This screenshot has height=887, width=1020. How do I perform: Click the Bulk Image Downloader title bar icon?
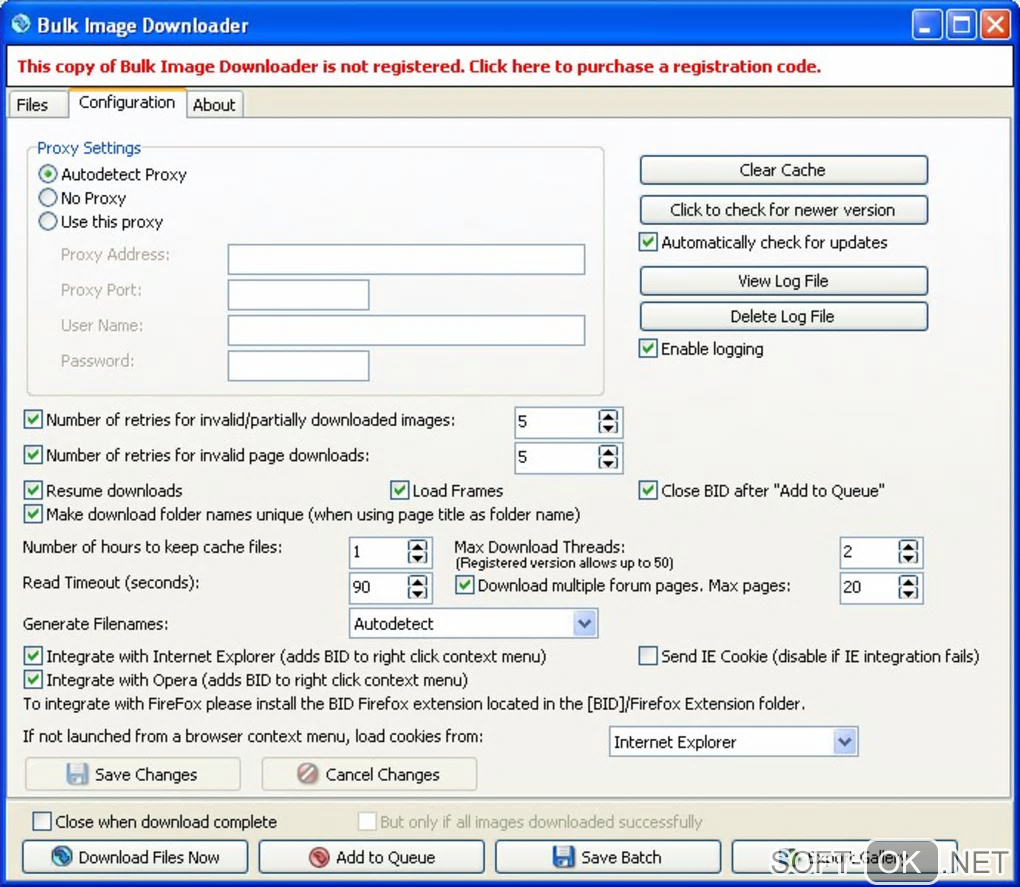pyautogui.click(x=21, y=24)
